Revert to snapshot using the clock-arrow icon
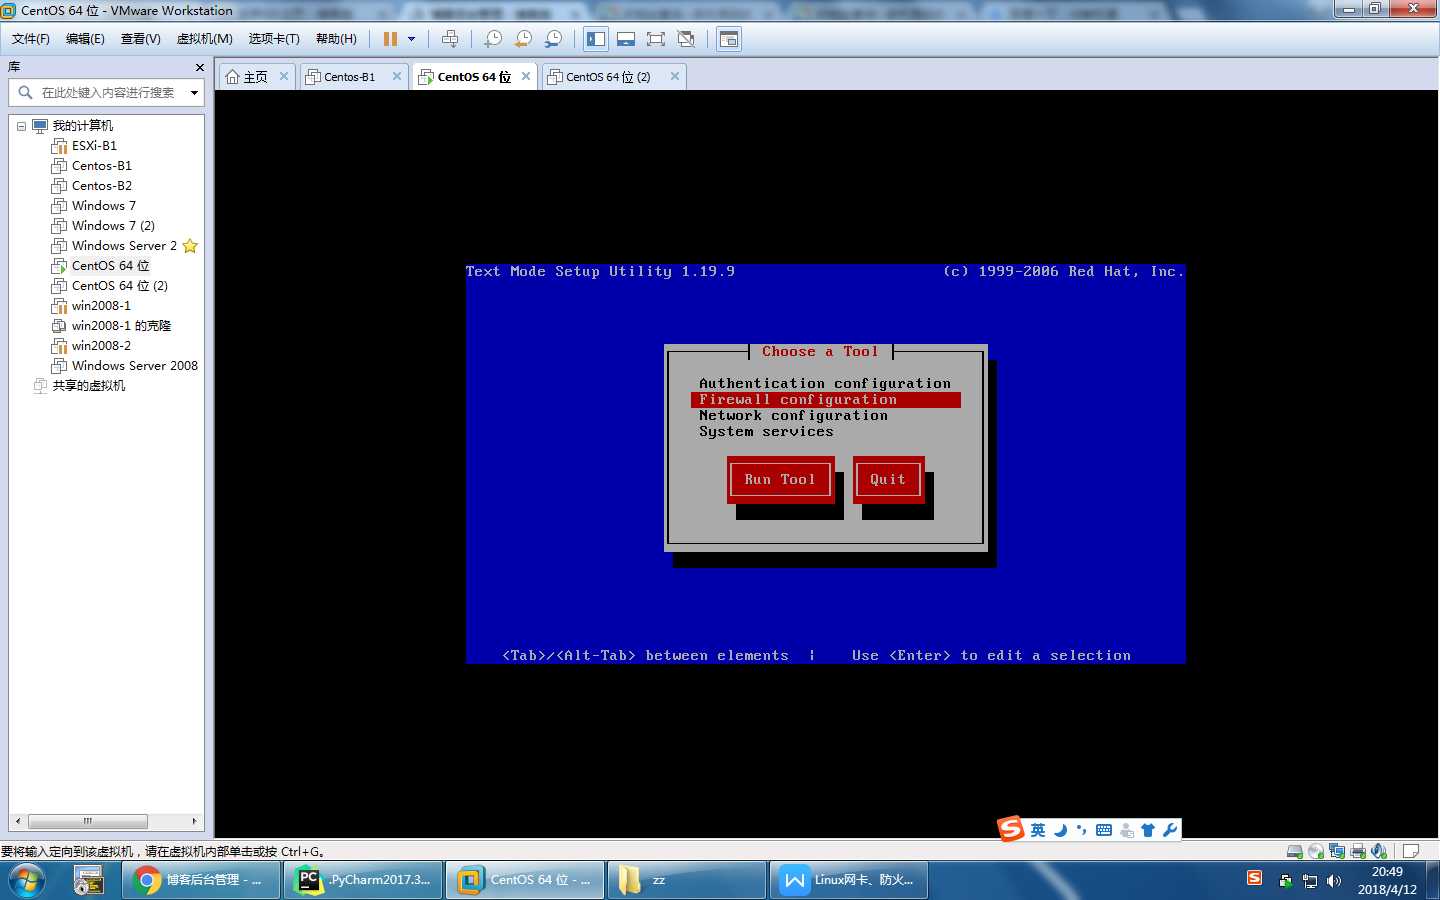This screenshot has width=1440, height=900. [523, 39]
